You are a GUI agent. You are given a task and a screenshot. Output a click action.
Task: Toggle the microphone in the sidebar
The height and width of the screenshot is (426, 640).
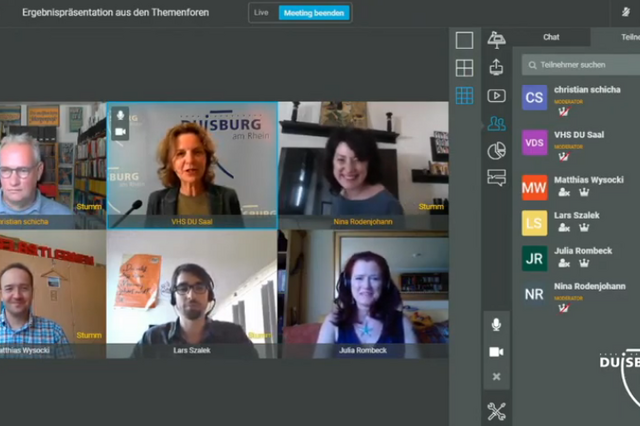[496, 325]
